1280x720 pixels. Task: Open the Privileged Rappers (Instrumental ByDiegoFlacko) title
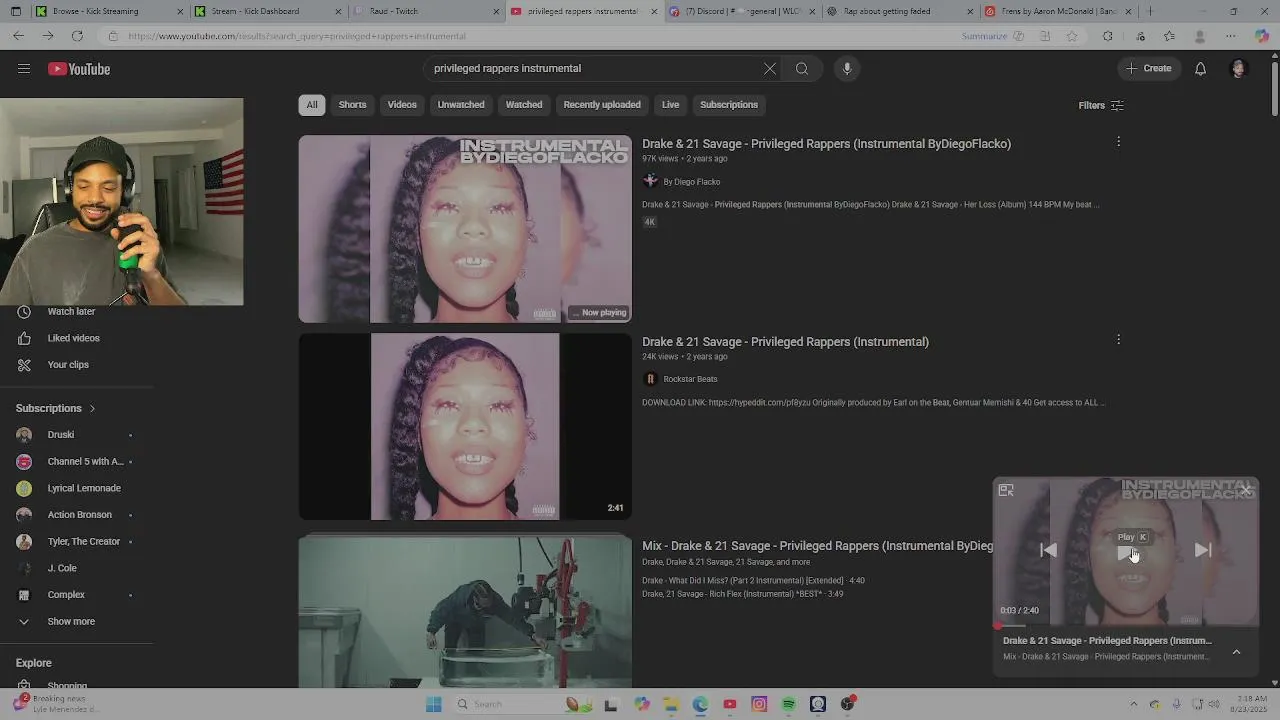click(826, 144)
